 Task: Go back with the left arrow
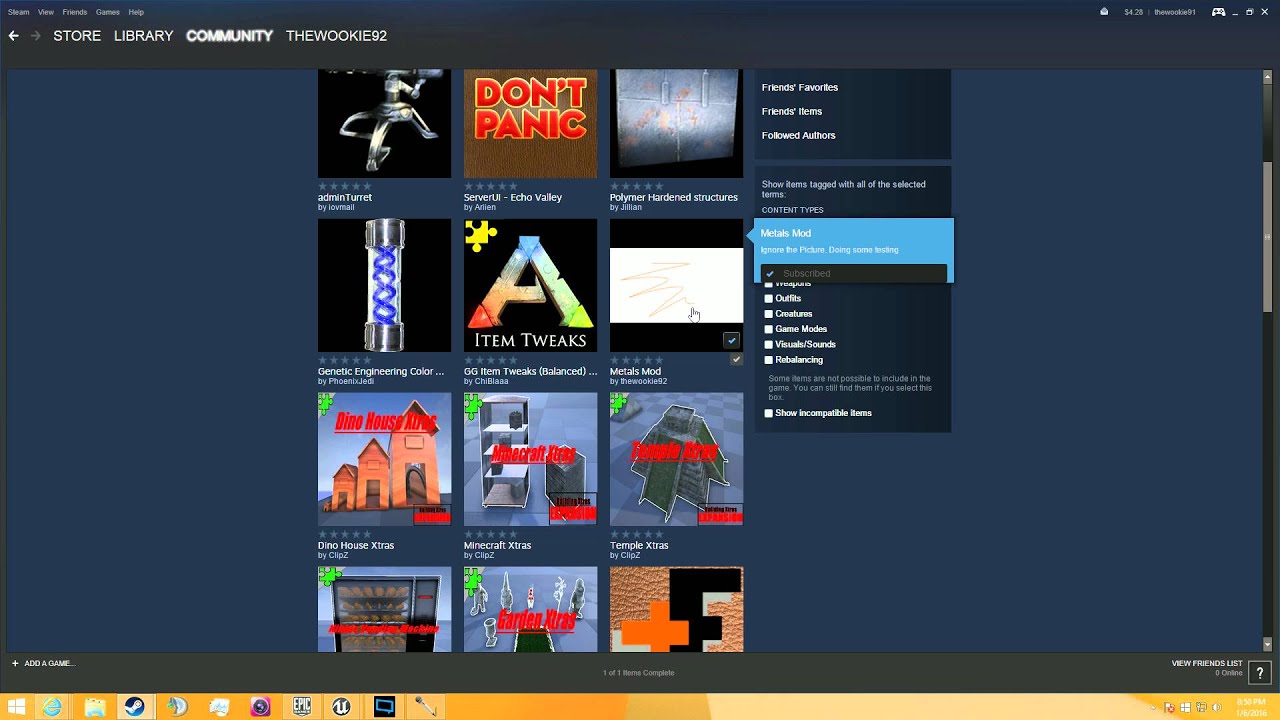coord(13,36)
